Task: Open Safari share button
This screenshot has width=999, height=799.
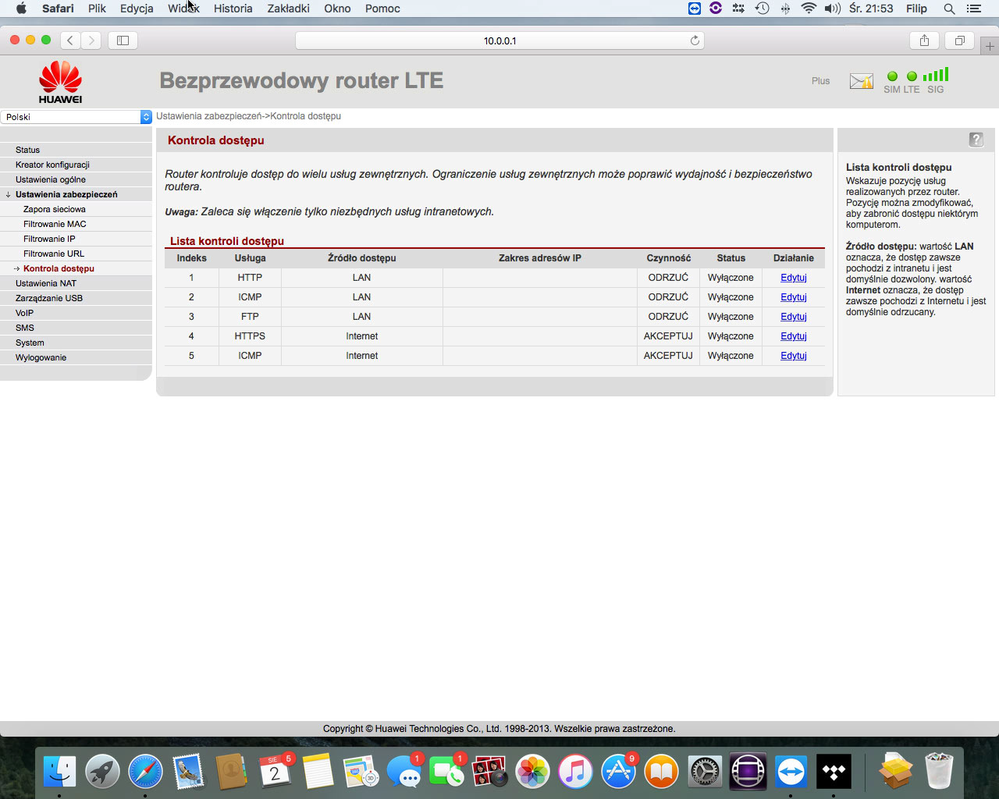Action: (924, 40)
